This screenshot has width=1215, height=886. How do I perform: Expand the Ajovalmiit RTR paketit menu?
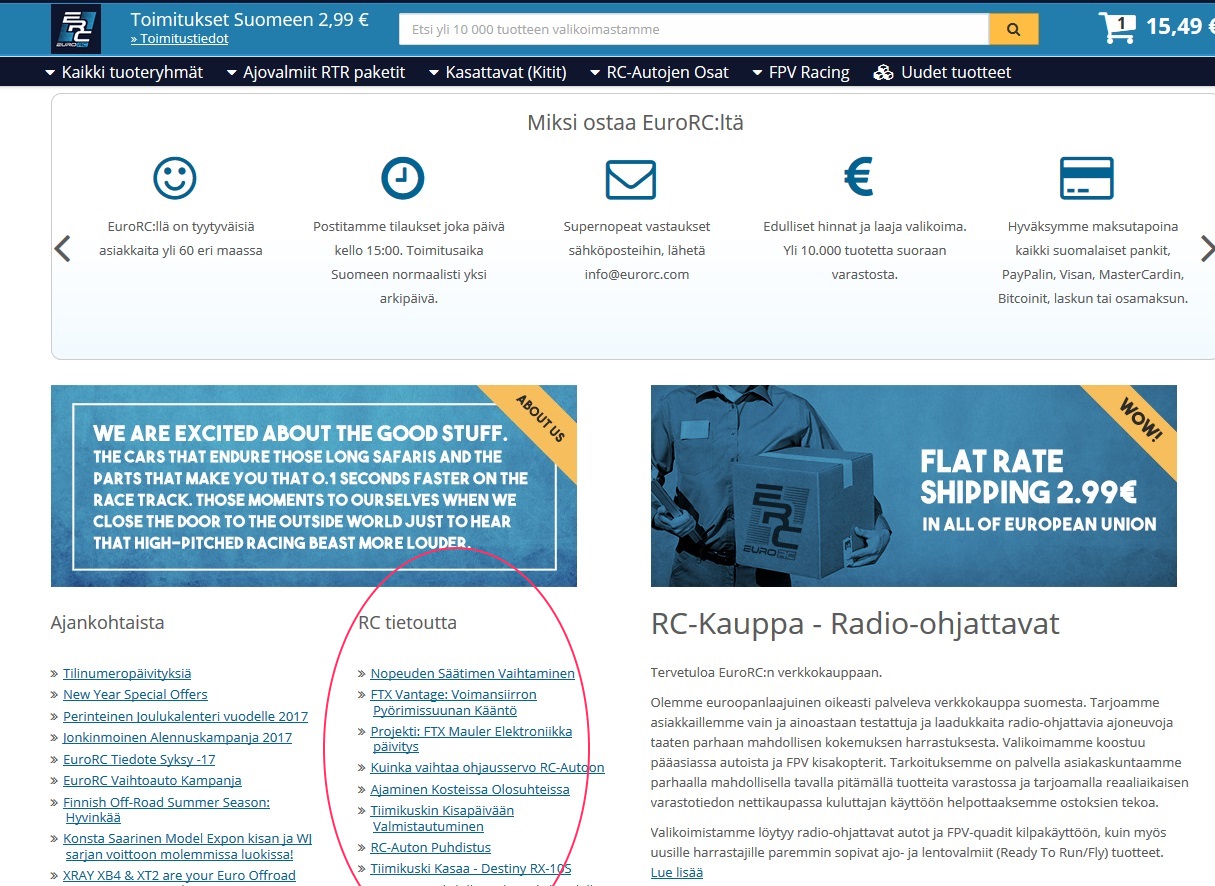click(316, 72)
